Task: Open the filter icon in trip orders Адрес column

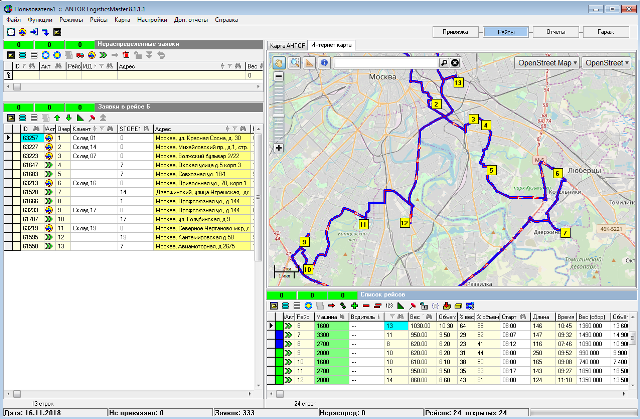Action: [x=235, y=129]
